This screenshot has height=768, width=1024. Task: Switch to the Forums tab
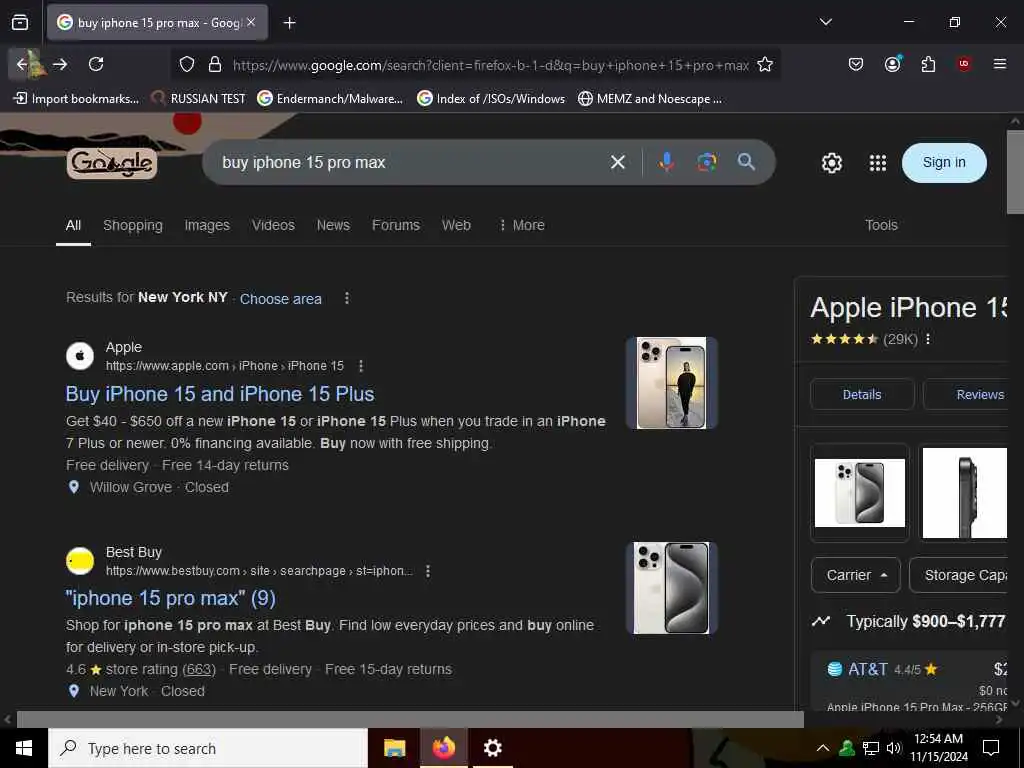[396, 225]
